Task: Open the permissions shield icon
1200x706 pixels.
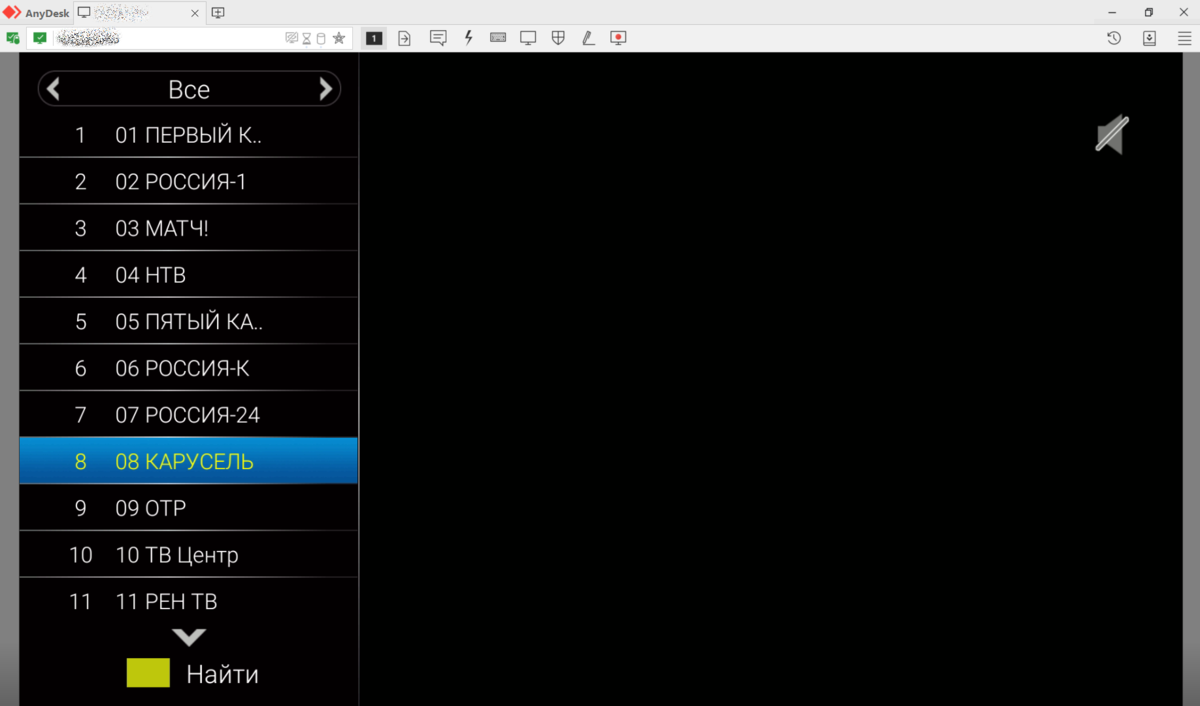Action: 559,38
